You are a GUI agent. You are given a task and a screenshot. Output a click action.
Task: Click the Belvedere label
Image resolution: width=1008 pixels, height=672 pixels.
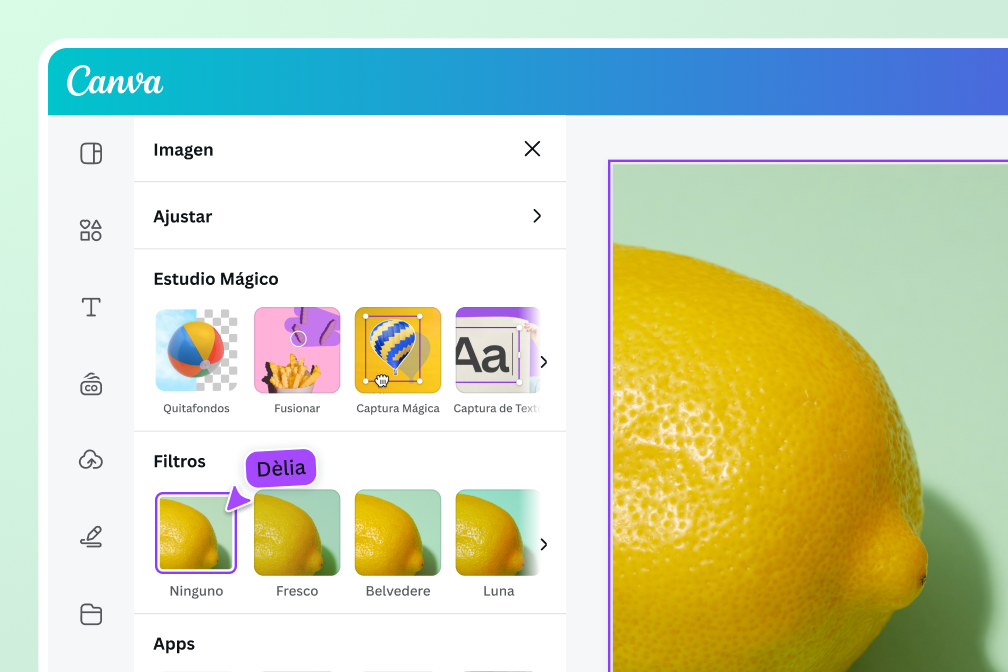click(398, 591)
